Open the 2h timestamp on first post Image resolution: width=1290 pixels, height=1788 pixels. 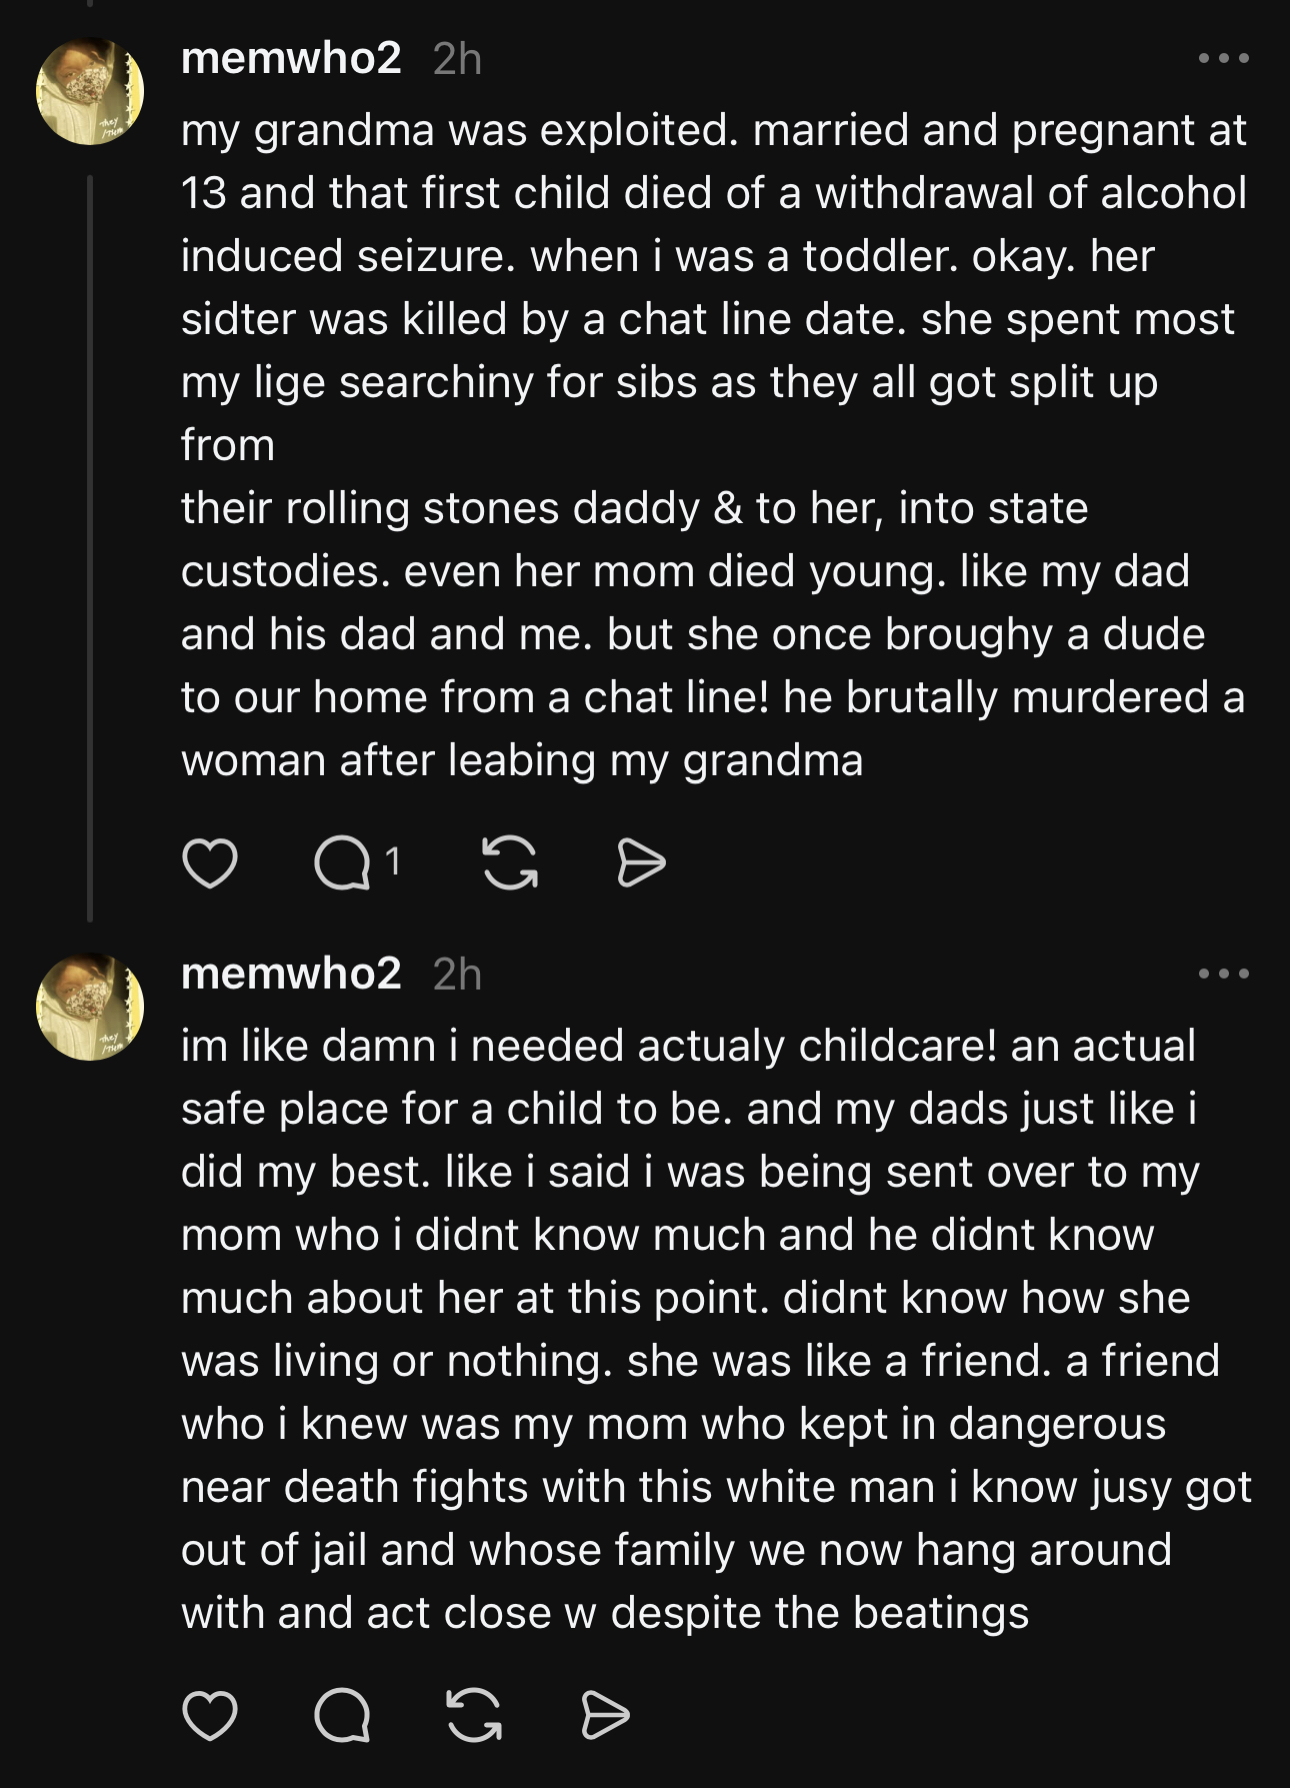click(458, 59)
